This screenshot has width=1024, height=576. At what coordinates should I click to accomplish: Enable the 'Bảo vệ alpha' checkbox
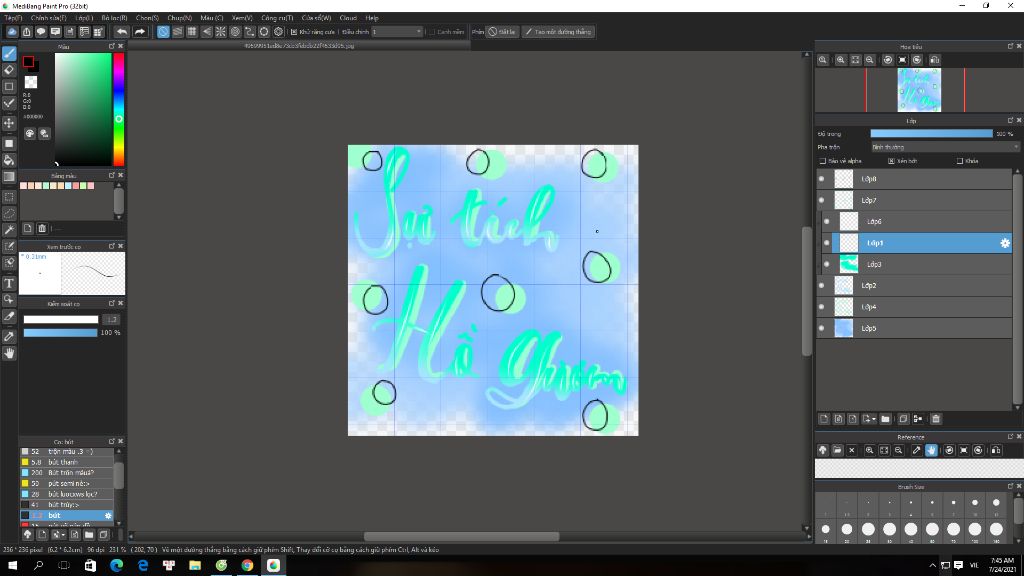pos(822,161)
